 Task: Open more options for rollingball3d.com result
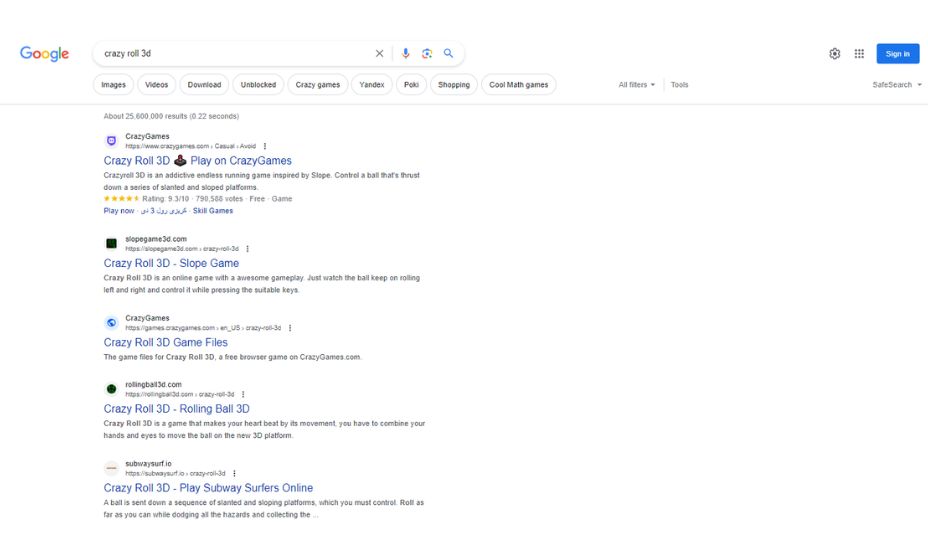coord(243,394)
